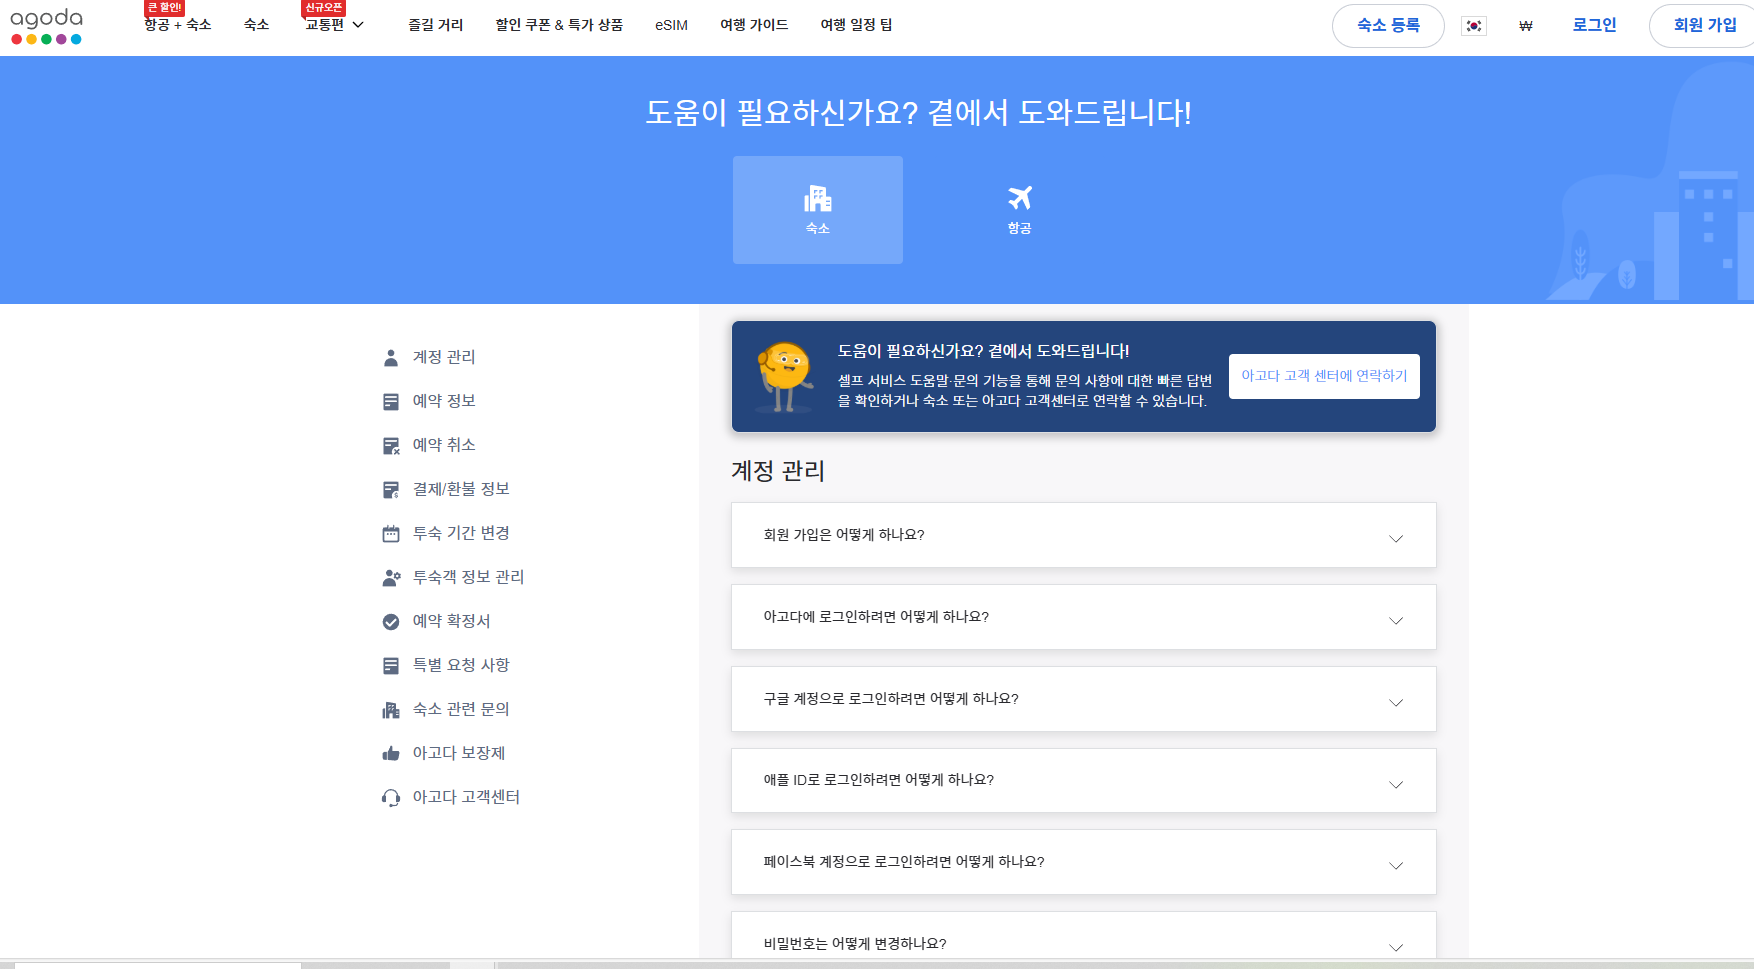This screenshot has height=969, width=1754.
Task: Open 할인 쿠폰 & 특가 상품 menu
Action: click(559, 25)
